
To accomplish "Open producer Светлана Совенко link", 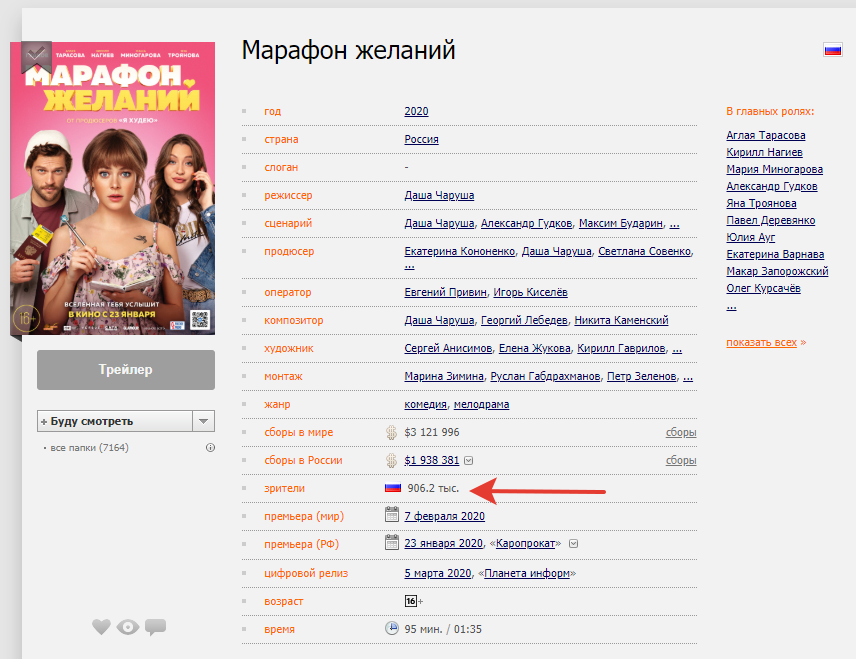I will pyautogui.click(x=644, y=251).
